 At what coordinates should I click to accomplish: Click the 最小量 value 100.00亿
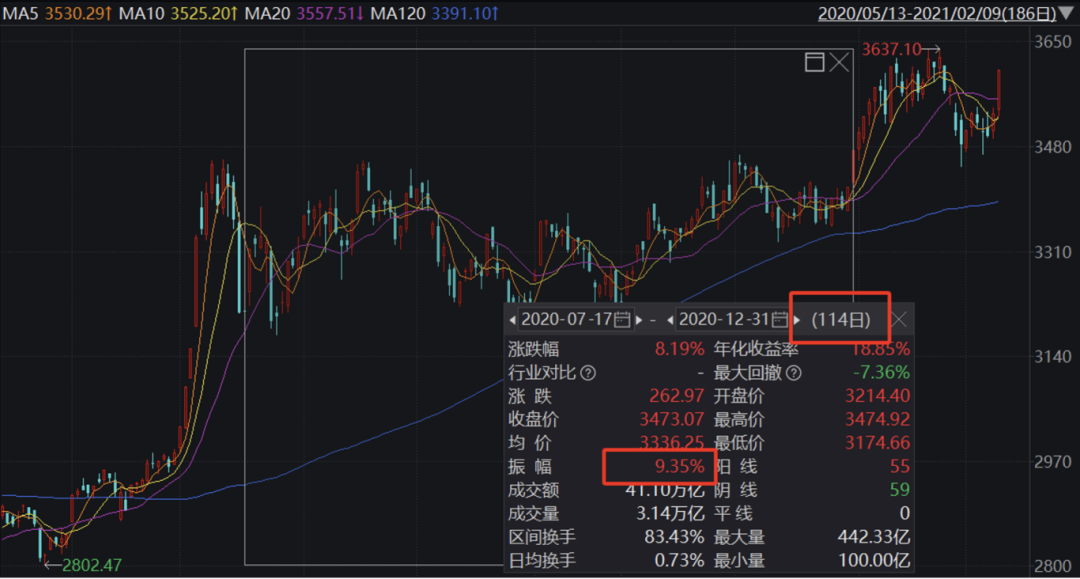click(873, 560)
